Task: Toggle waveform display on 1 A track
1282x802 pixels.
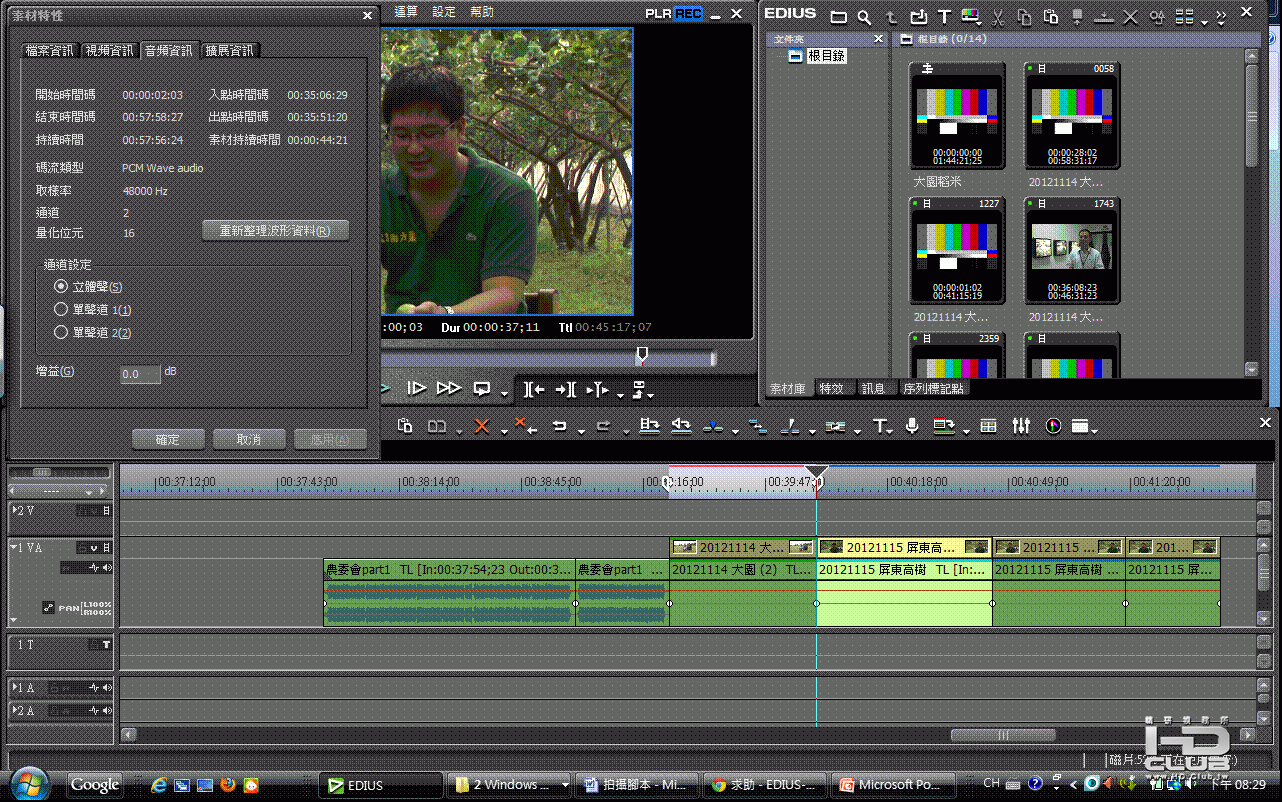Action: coord(95,688)
